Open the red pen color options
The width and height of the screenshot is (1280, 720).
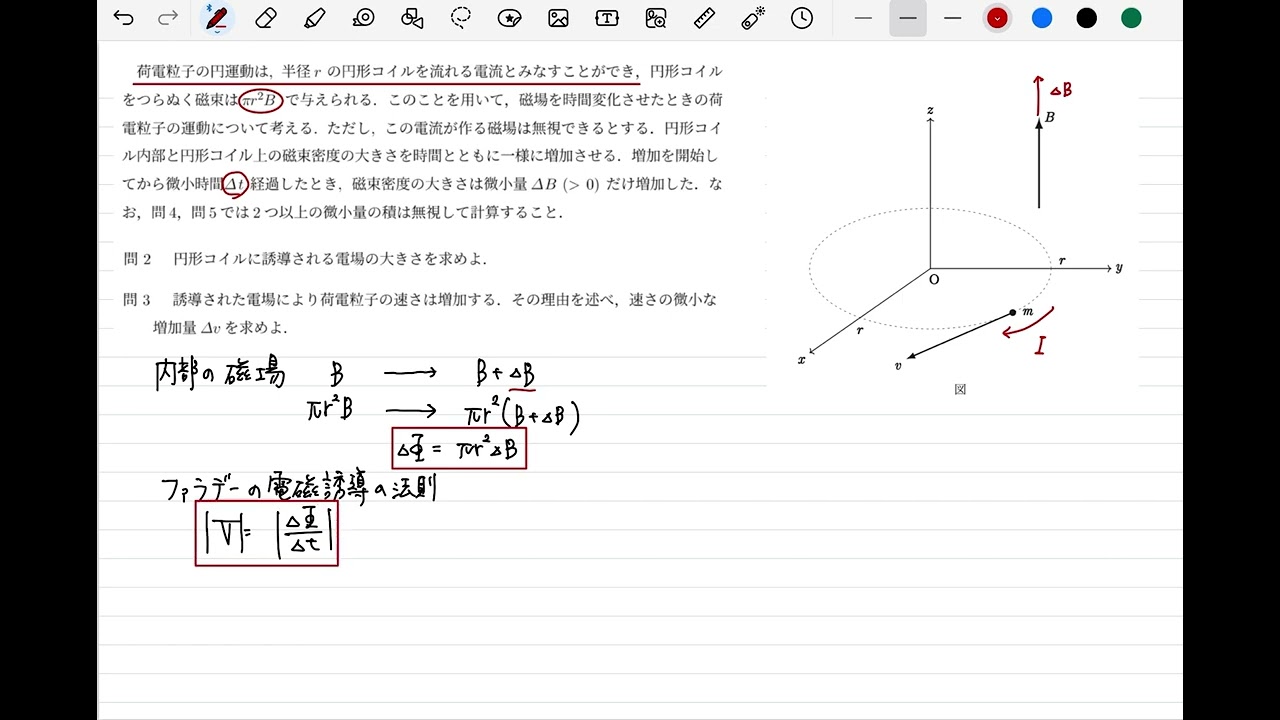coord(997,18)
